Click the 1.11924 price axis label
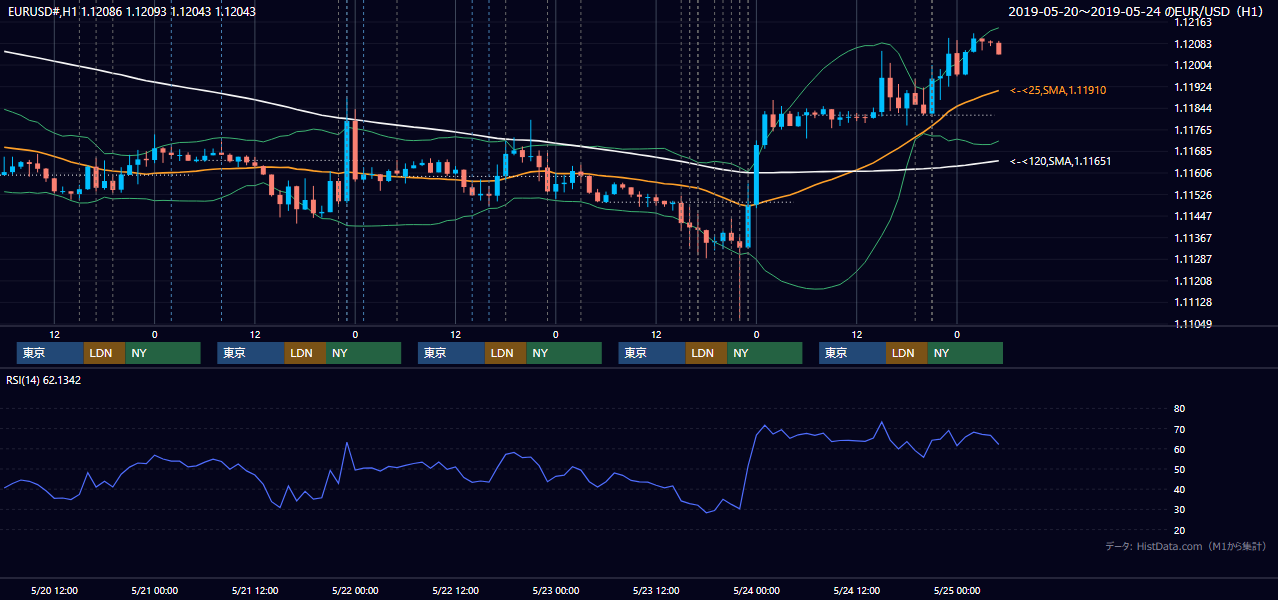 [x=1193, y=87]
